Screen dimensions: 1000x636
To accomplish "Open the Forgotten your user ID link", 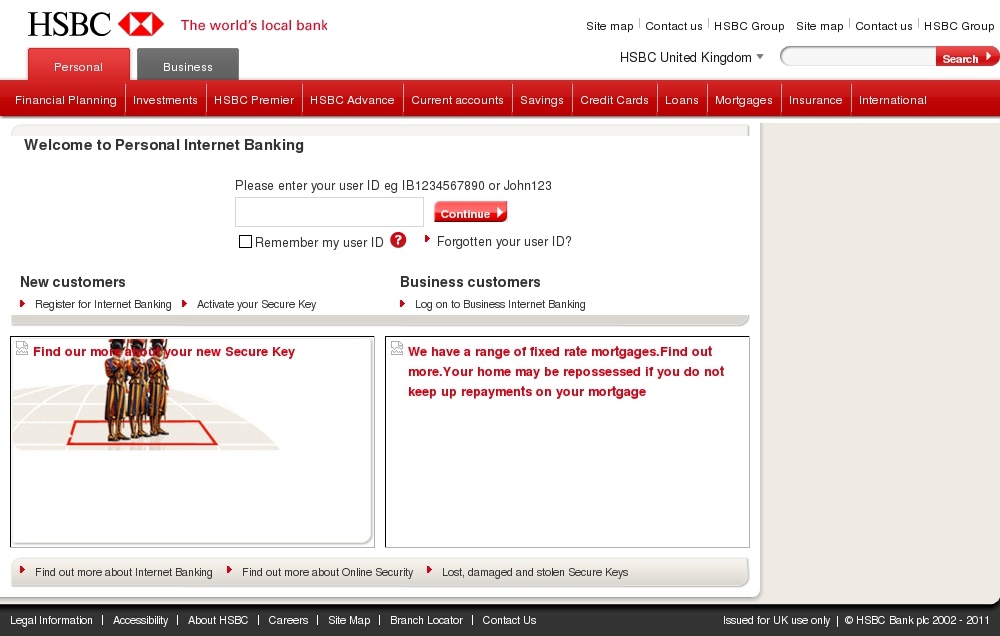I will click(504, 241).
